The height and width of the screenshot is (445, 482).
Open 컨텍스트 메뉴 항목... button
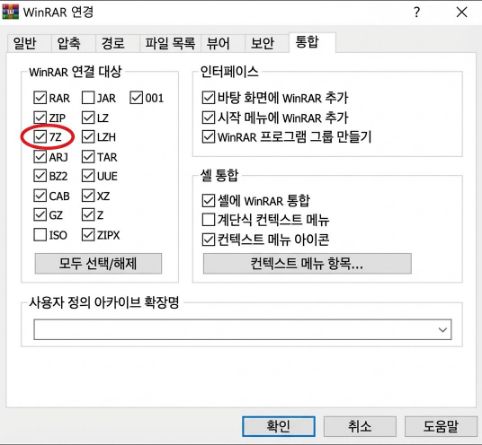(x=307, y=264)
